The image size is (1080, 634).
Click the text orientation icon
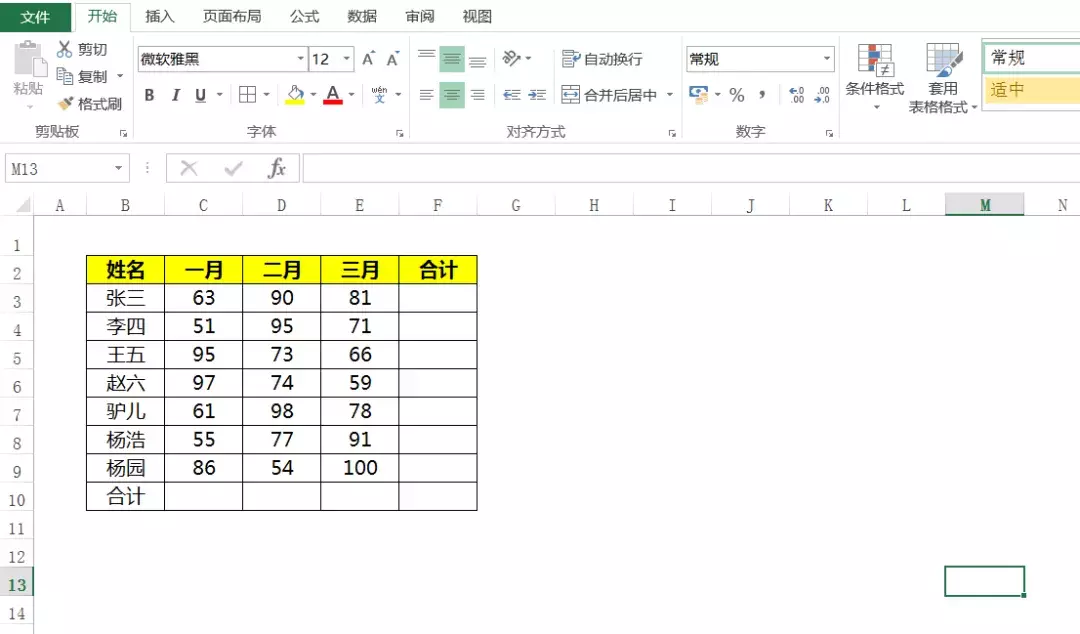tap(512, 58)
